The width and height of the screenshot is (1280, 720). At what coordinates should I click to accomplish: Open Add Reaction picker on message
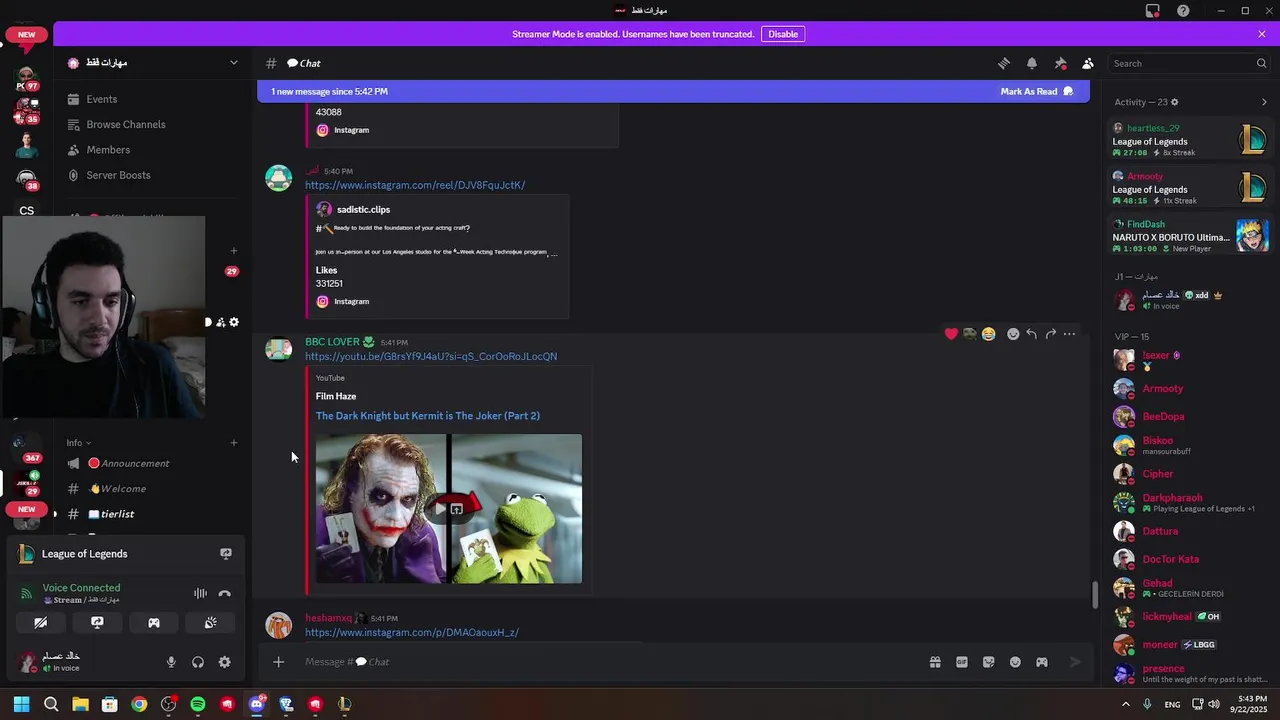pyautogui.click(x=1013, y=334)
